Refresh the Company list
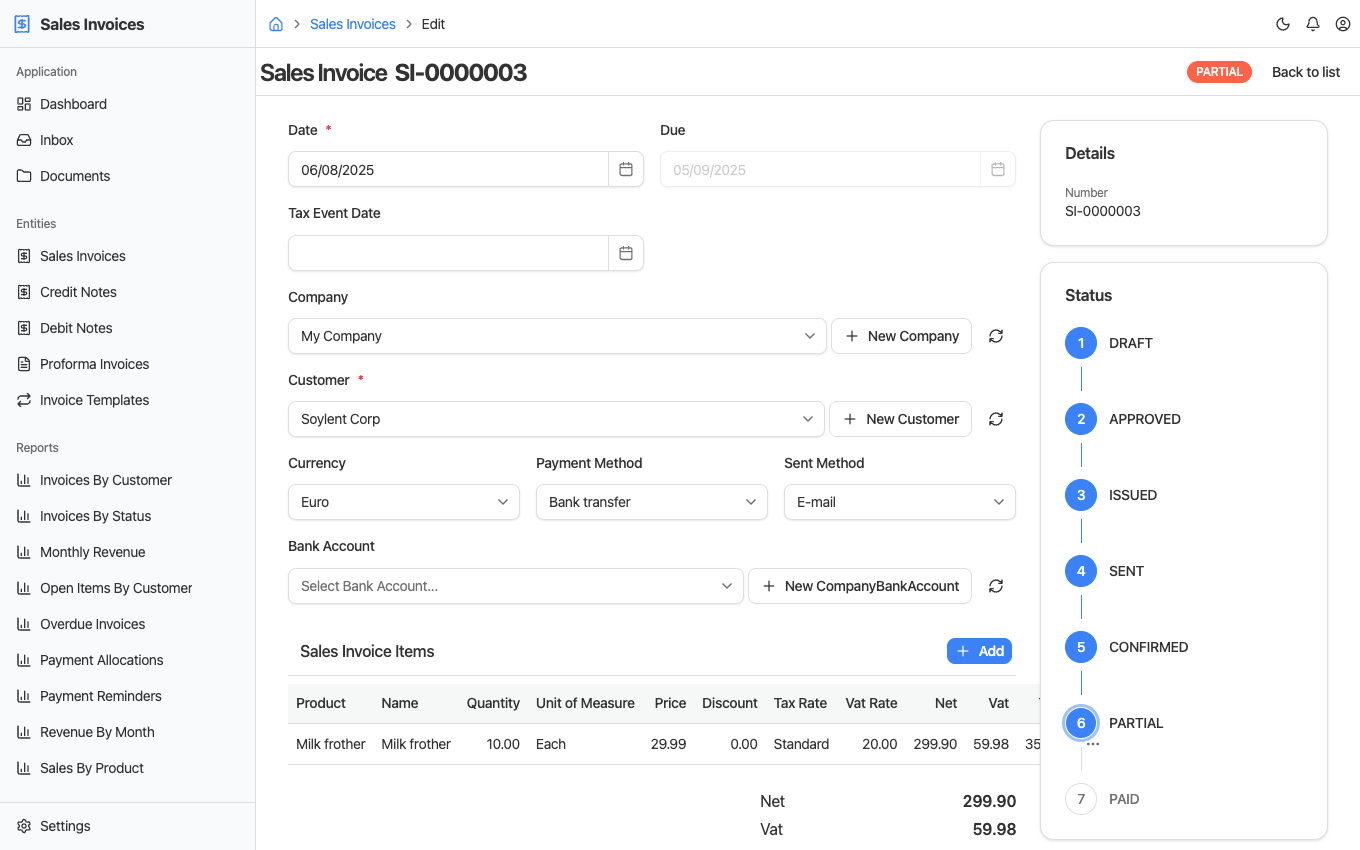The width and height of the screenshot is (1360, 850). 996,336
